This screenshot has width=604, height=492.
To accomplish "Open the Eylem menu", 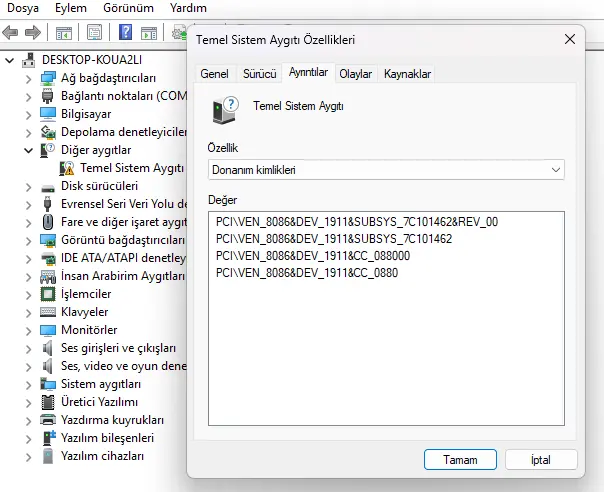I will point(70,8).
